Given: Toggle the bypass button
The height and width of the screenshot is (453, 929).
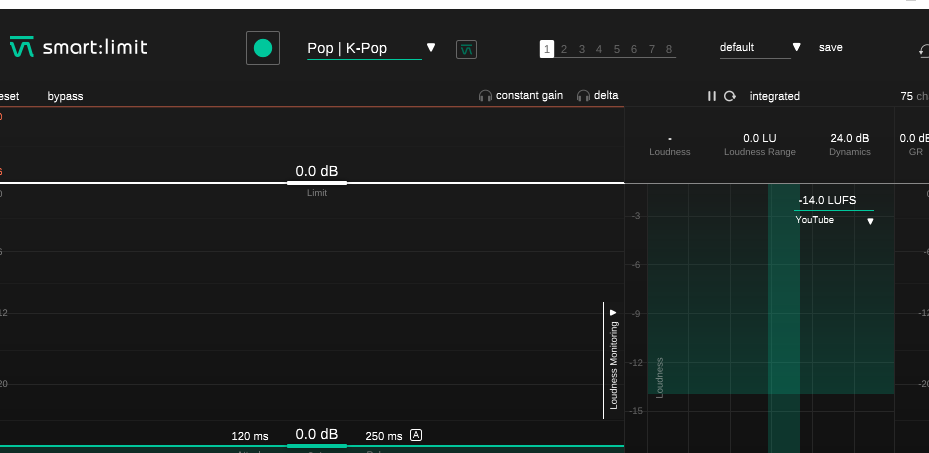Looking at the screenshot, I should point(65,96).
